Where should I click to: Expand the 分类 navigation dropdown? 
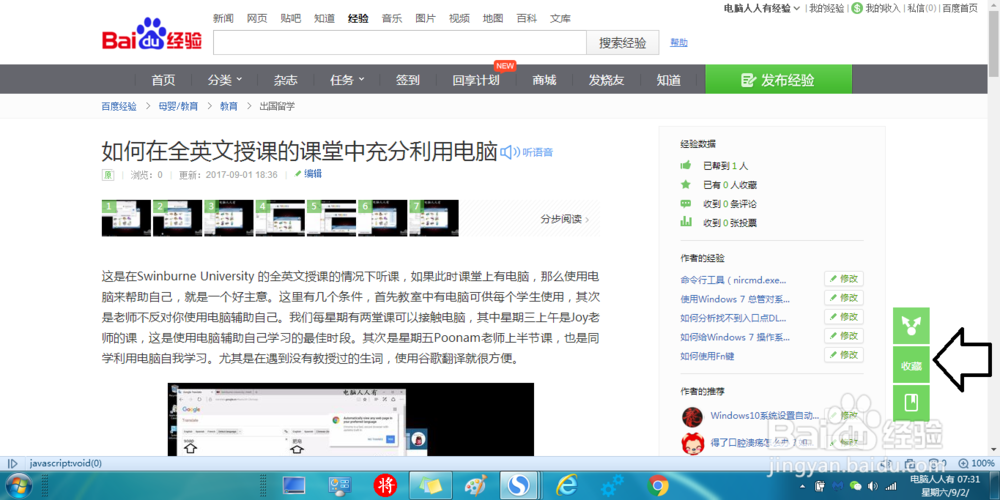[224, 80]
